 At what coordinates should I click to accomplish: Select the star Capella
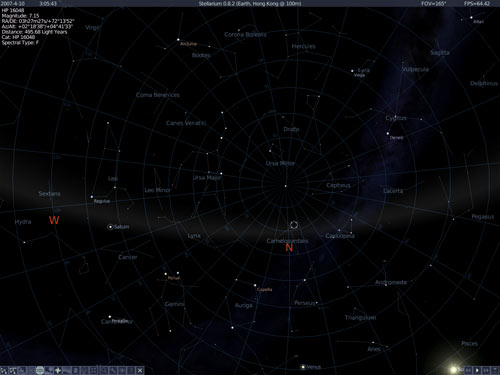pyautogui.click(x=255, y=285)
